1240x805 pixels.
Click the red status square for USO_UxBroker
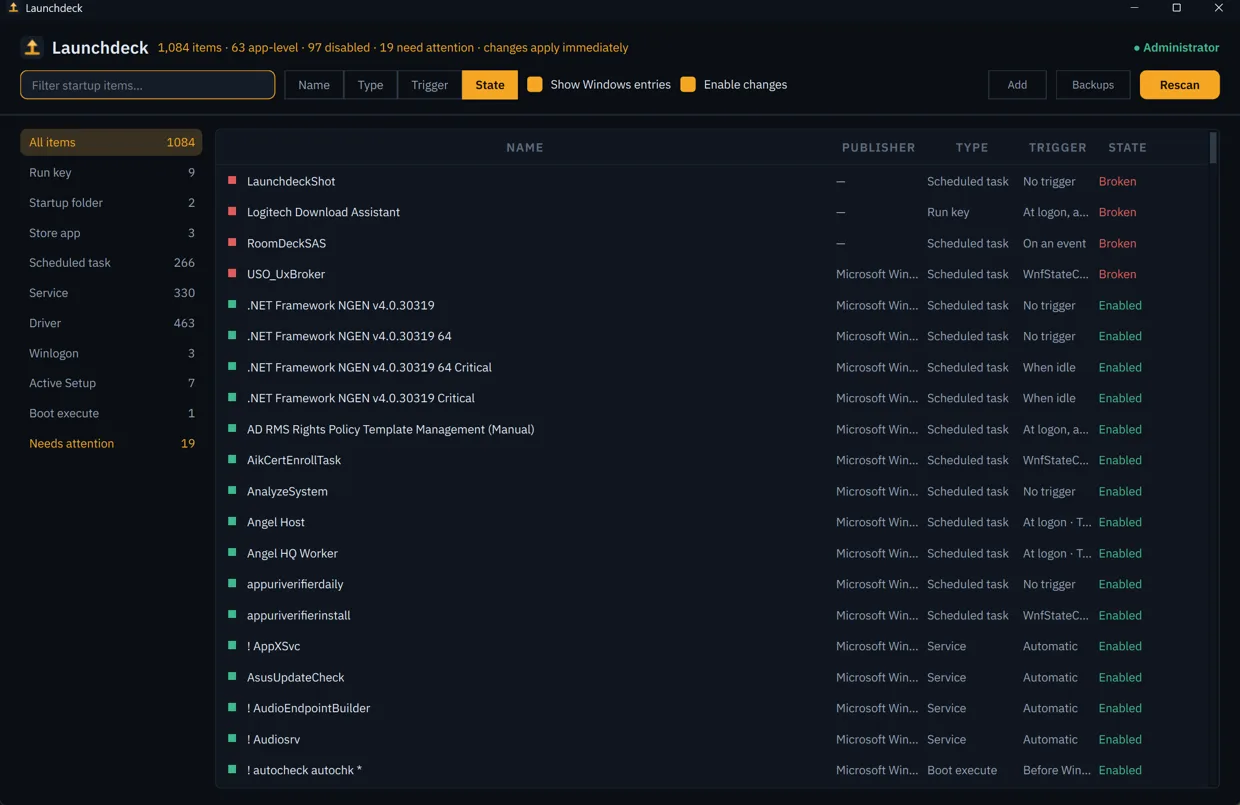coord(232,274)
